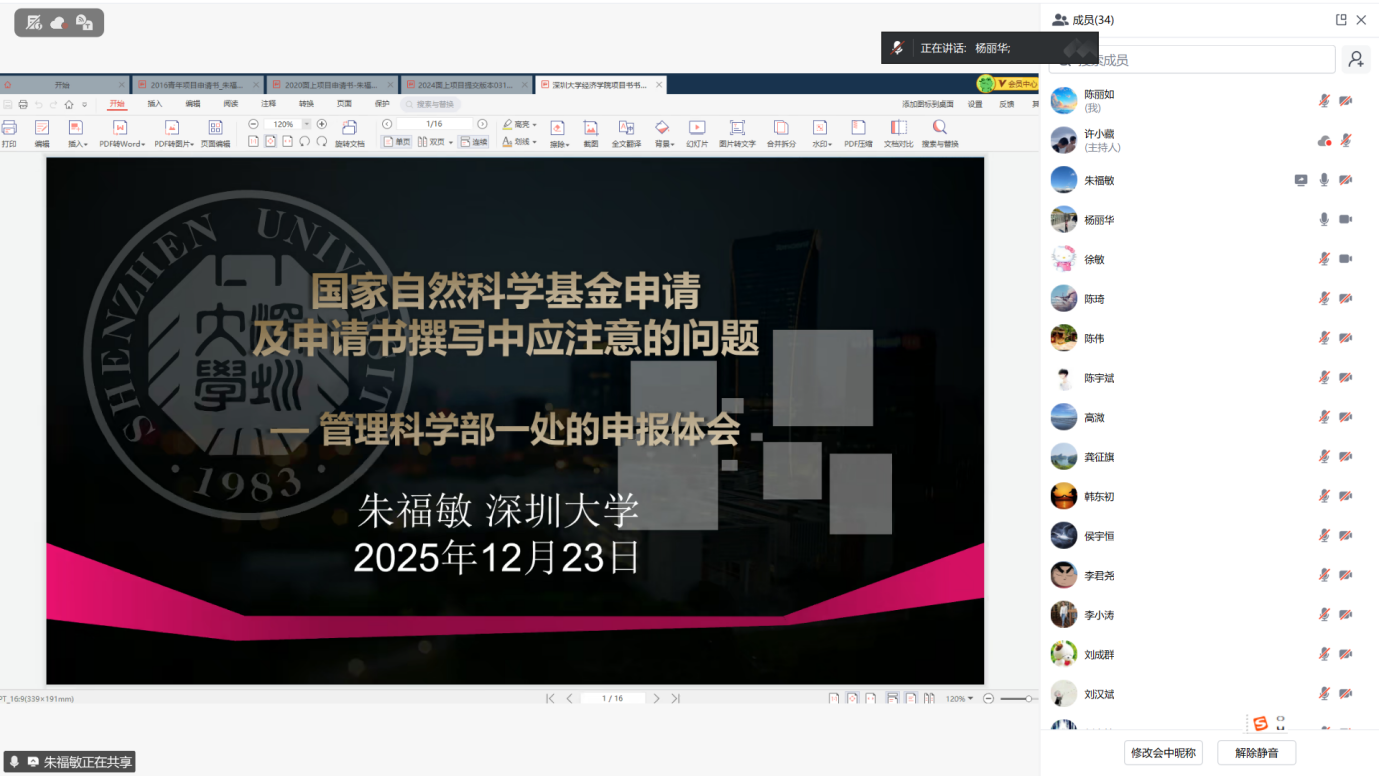Expand the 高亮 highlight dropdown
1379x776 pixels.
tap(535, 125)
